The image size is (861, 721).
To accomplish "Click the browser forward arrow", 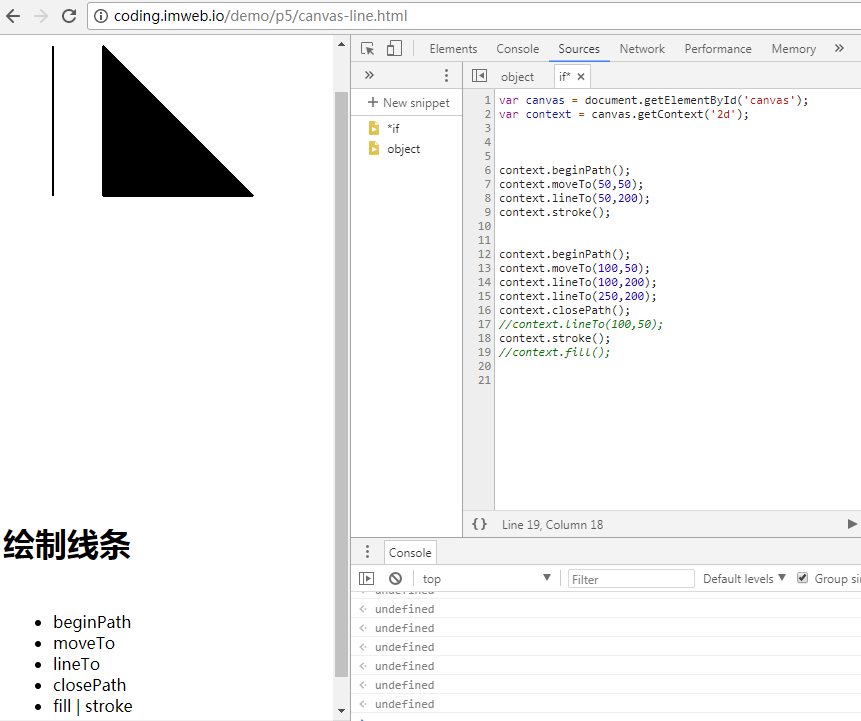I will tap(41, 16).
